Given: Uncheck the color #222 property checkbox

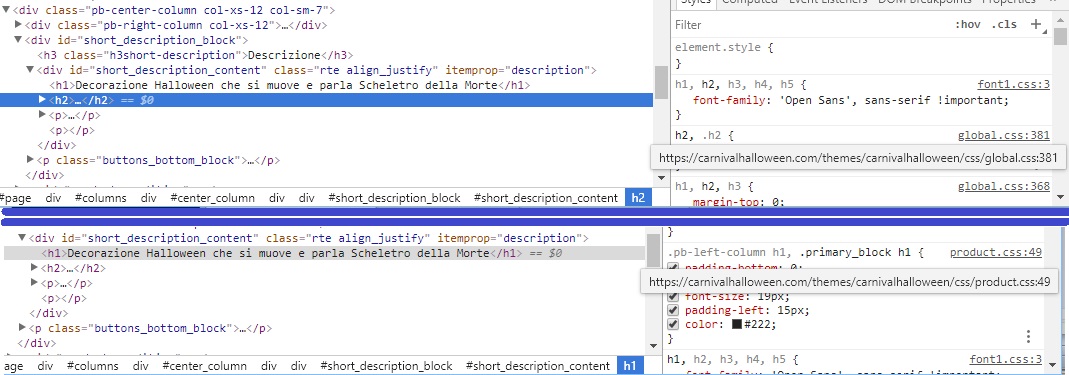Looking at the screenshot, I should (x=674, y=325).
